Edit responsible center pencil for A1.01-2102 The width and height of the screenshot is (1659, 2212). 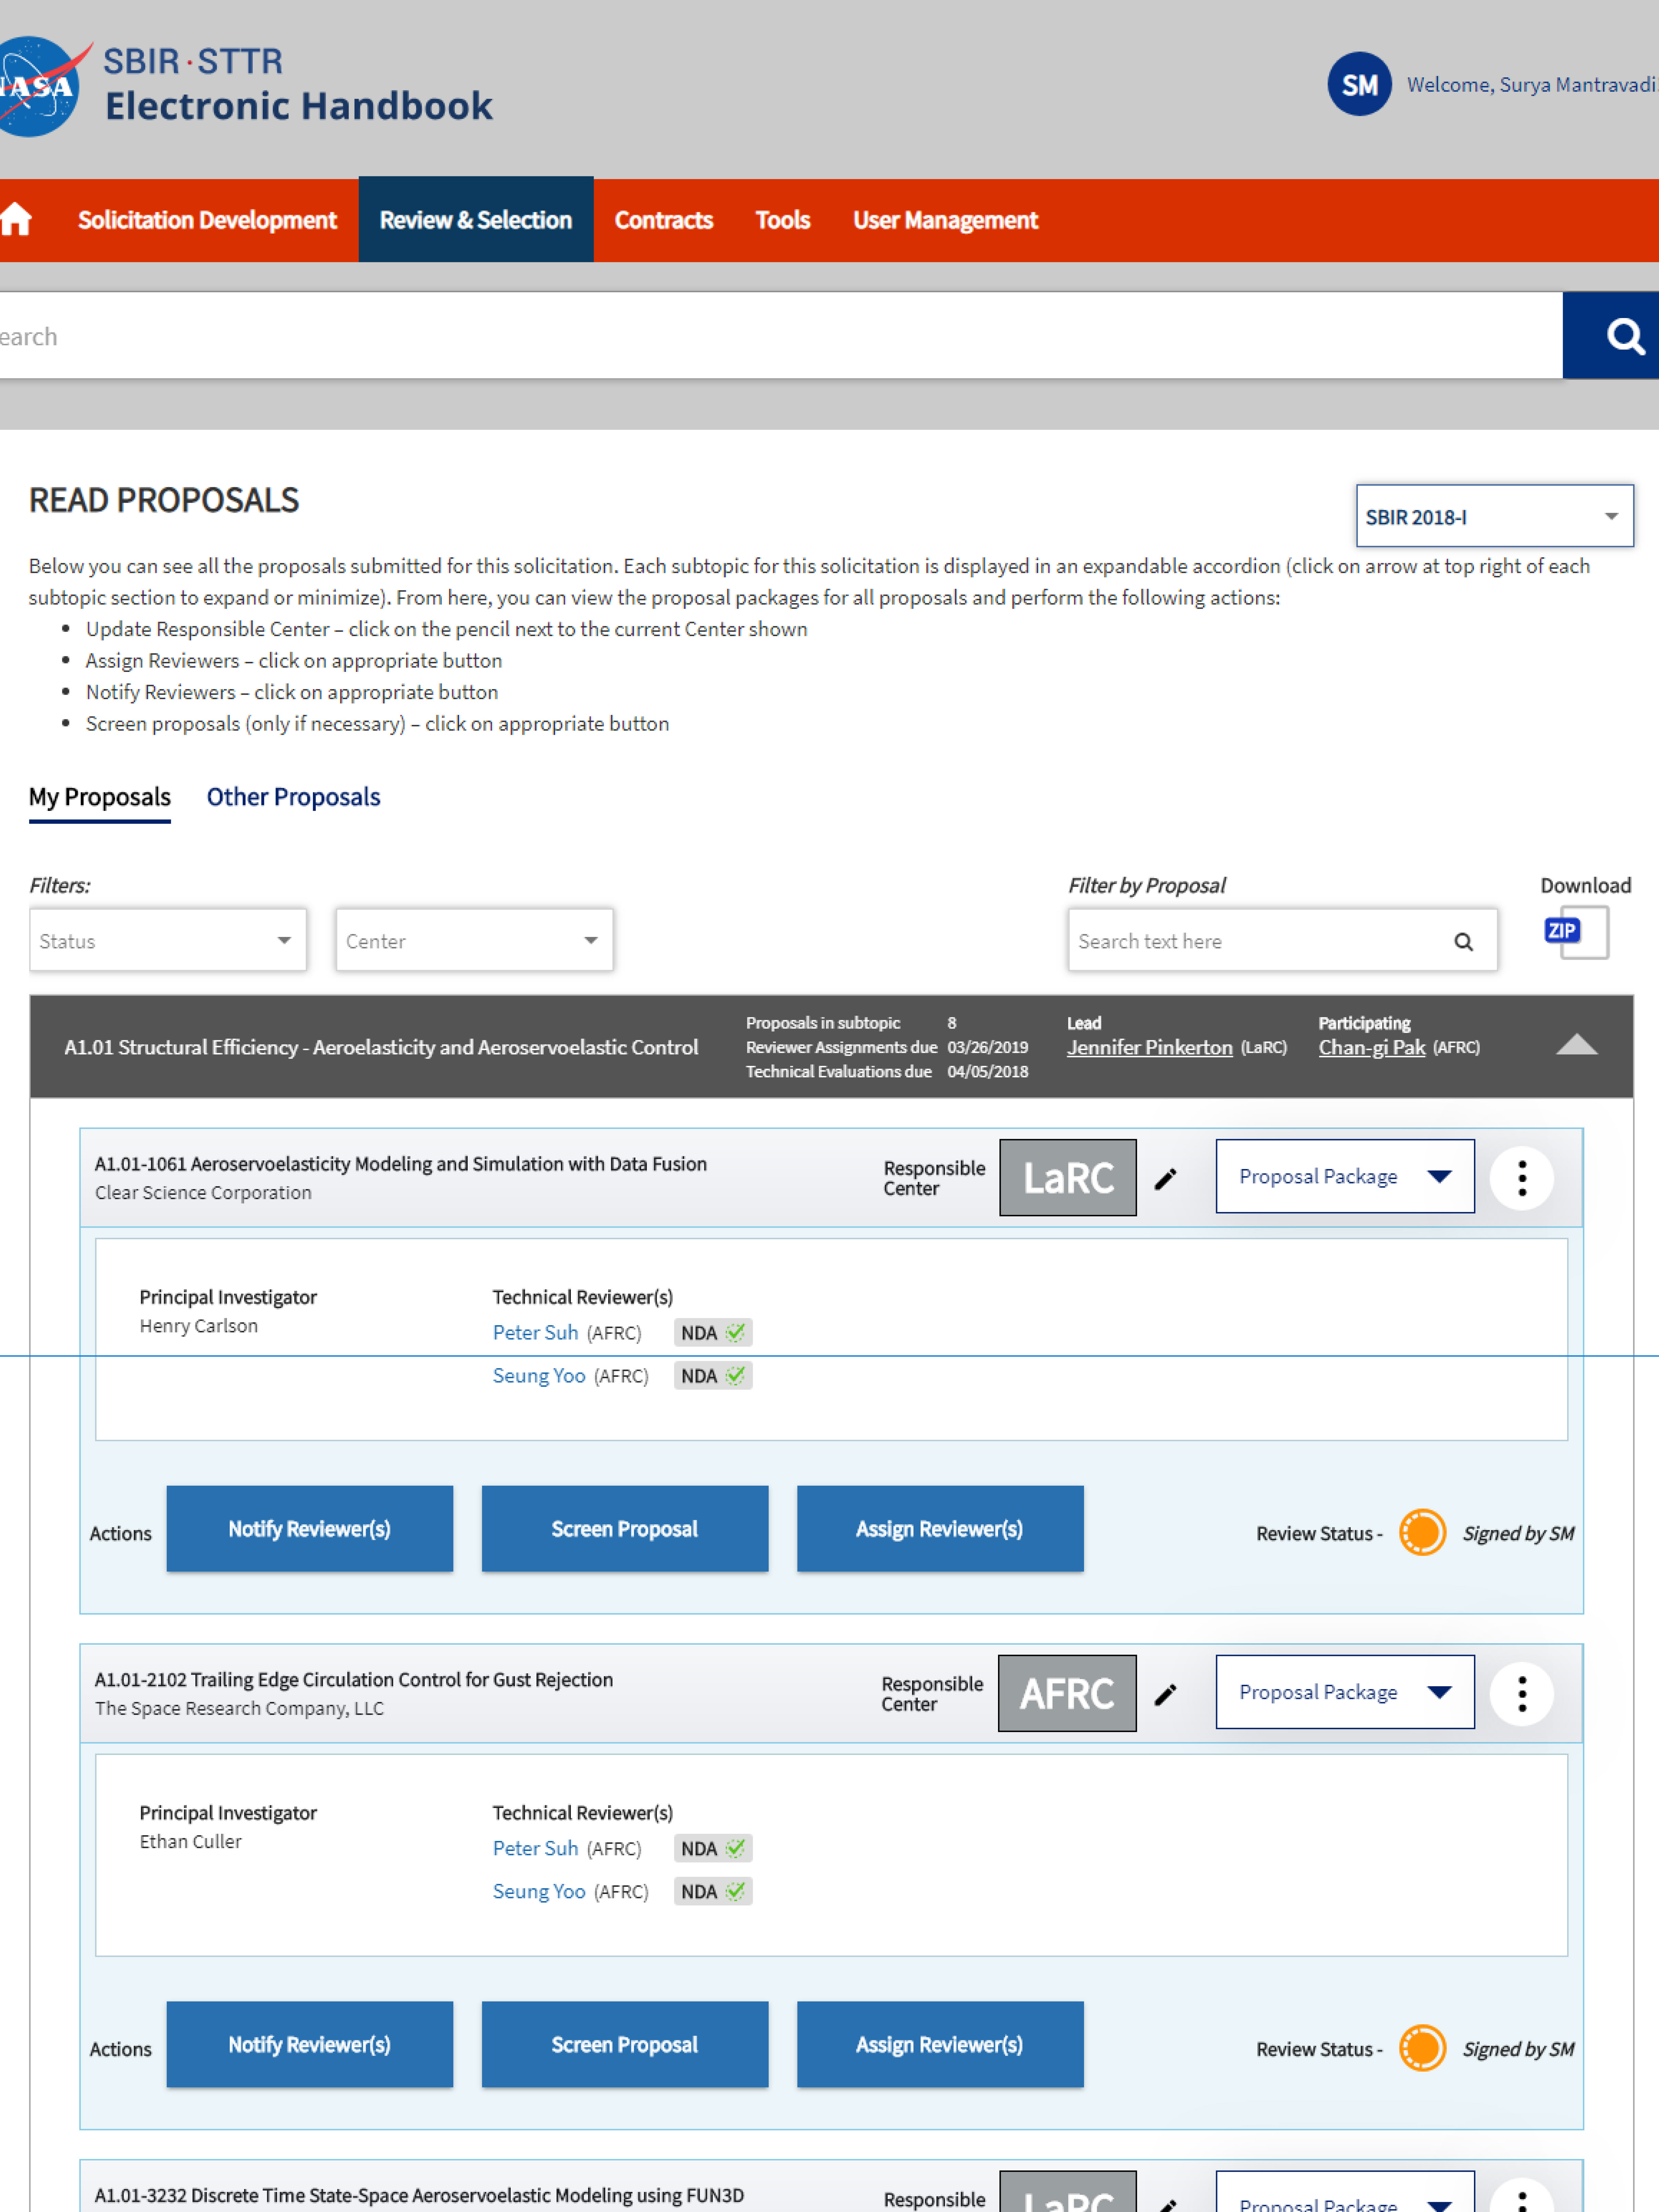[1165, 1694]
